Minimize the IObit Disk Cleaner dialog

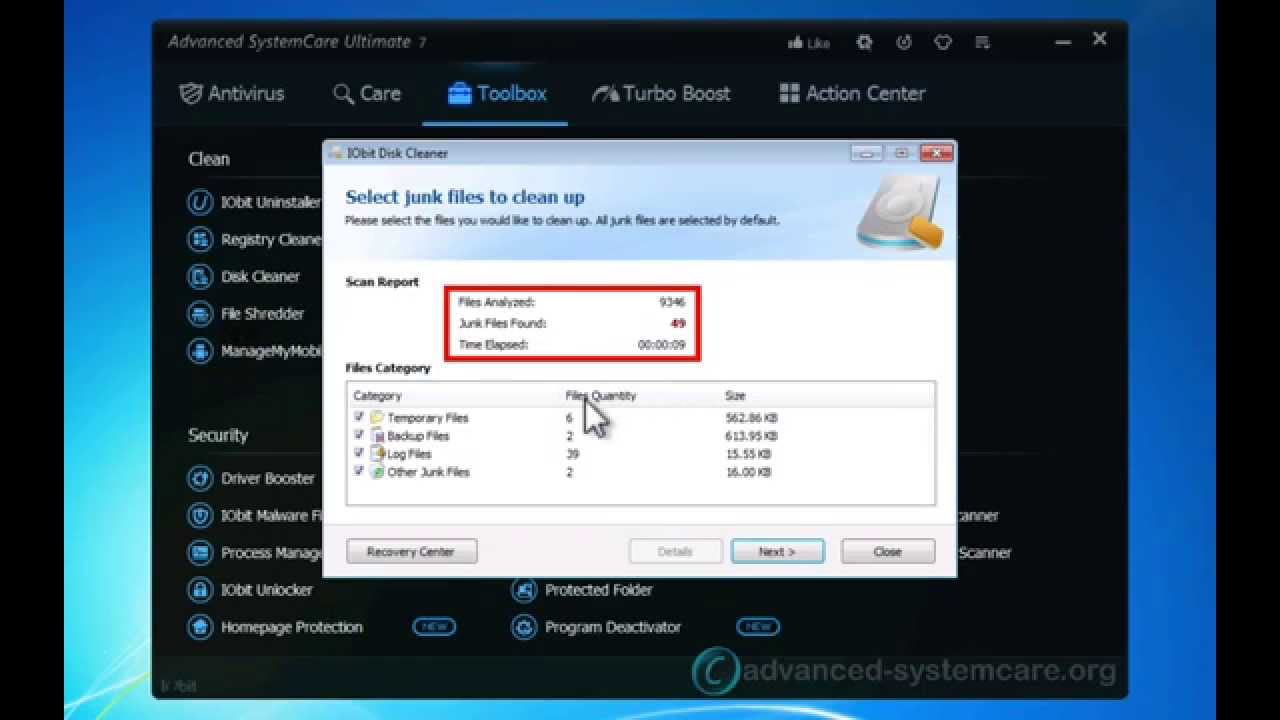[866, 153]
